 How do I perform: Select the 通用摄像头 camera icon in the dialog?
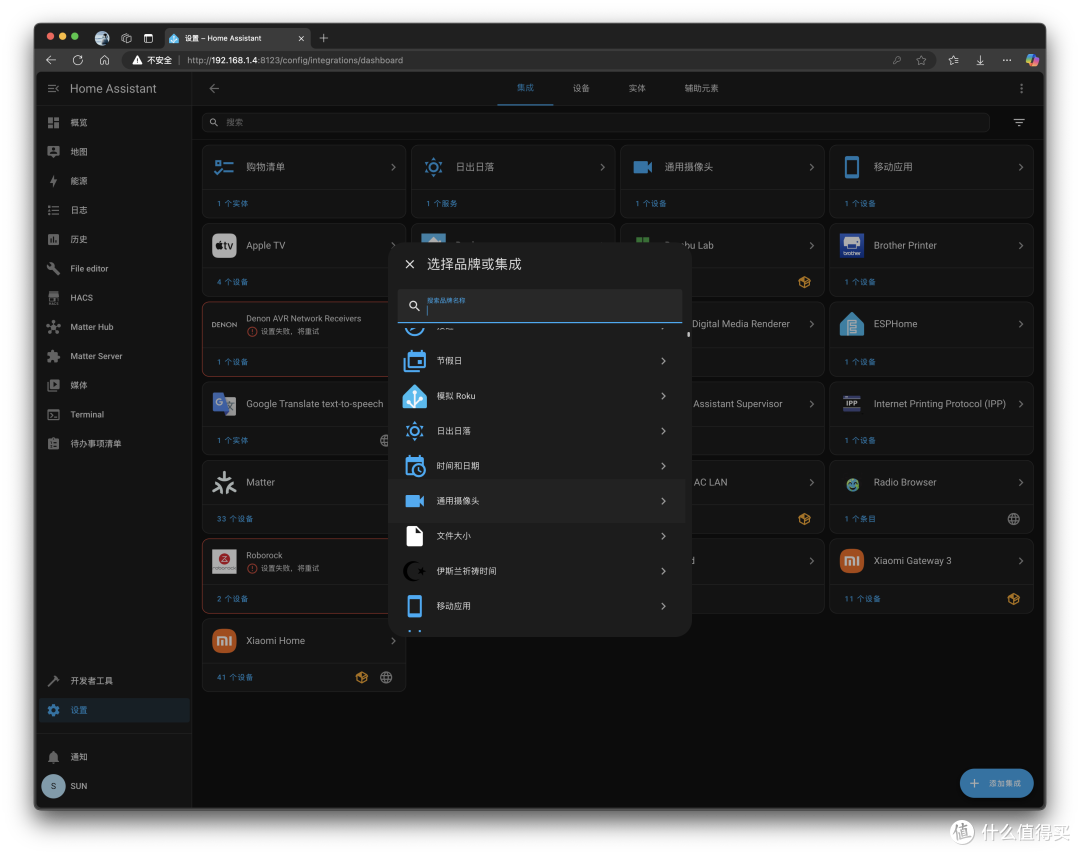(415, 501)
